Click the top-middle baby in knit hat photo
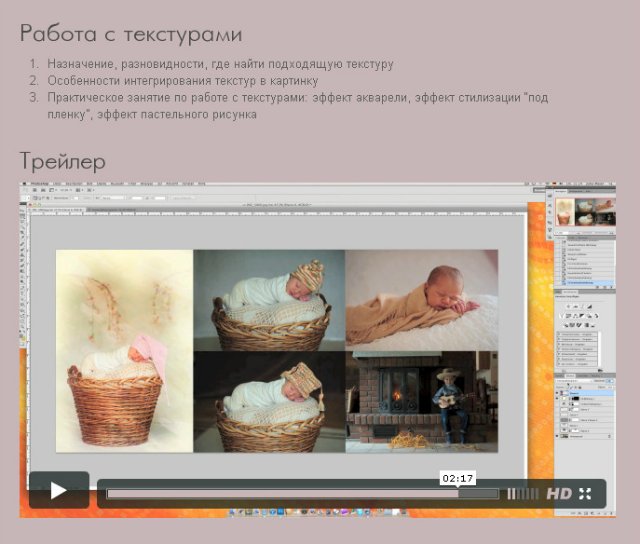This screenshot has height=544, width=640. (269, 299)
